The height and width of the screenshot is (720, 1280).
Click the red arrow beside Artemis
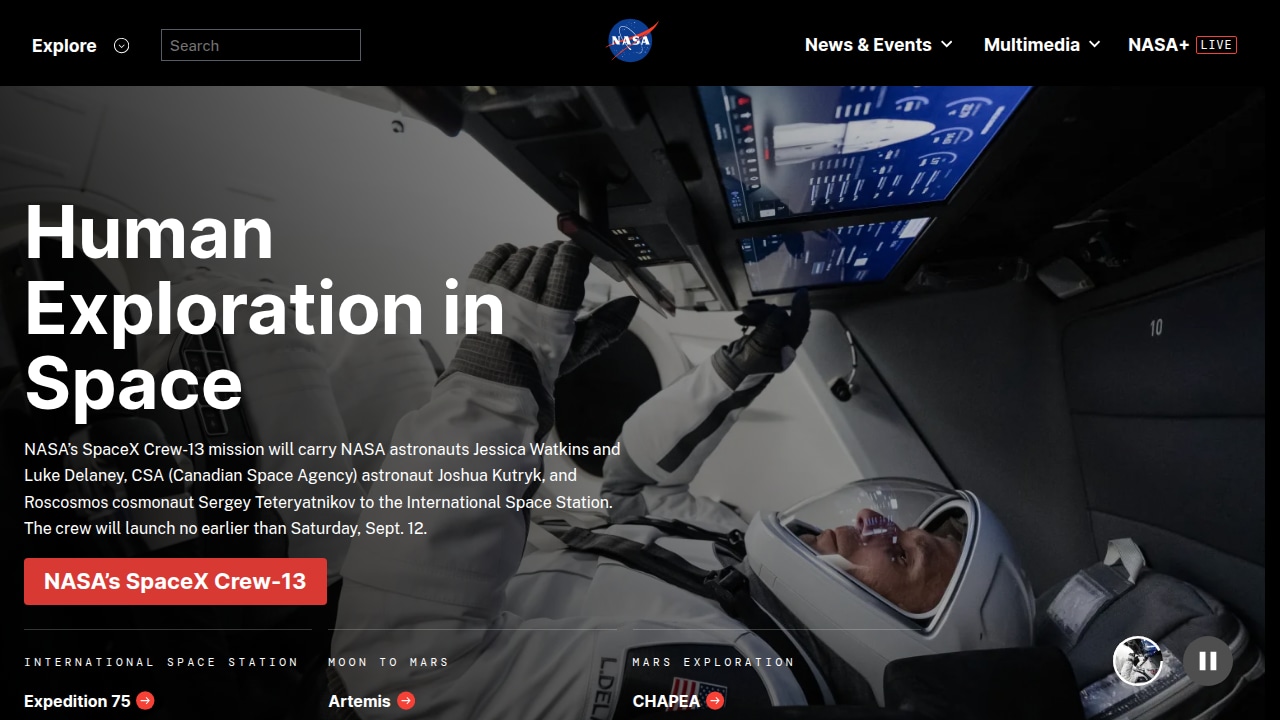click(406, 701)
